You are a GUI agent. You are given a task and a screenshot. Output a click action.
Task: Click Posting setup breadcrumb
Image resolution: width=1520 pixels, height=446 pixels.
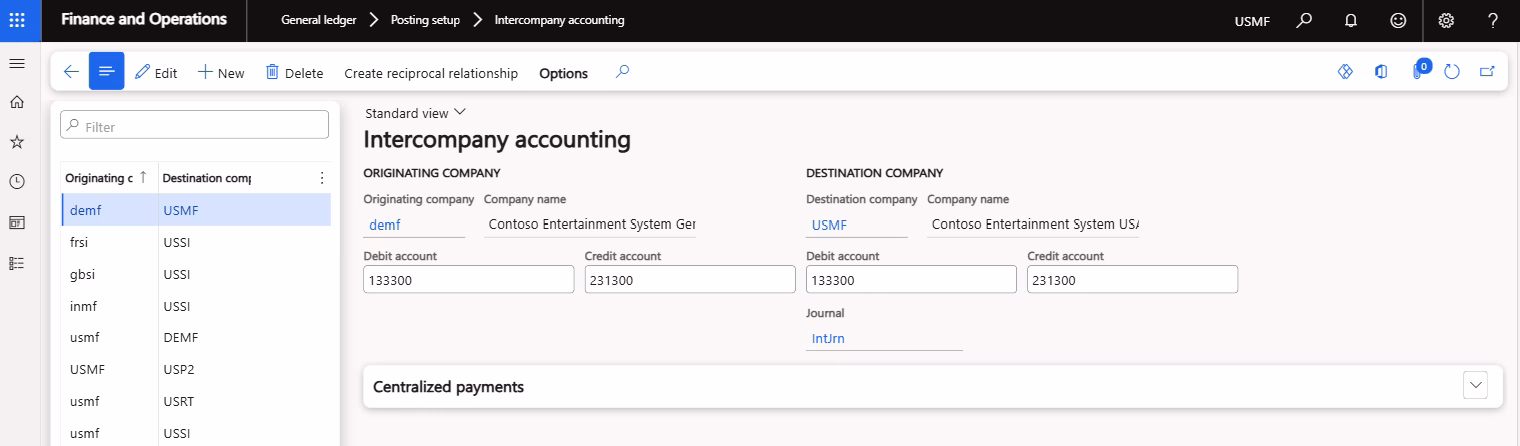[425, 20]
